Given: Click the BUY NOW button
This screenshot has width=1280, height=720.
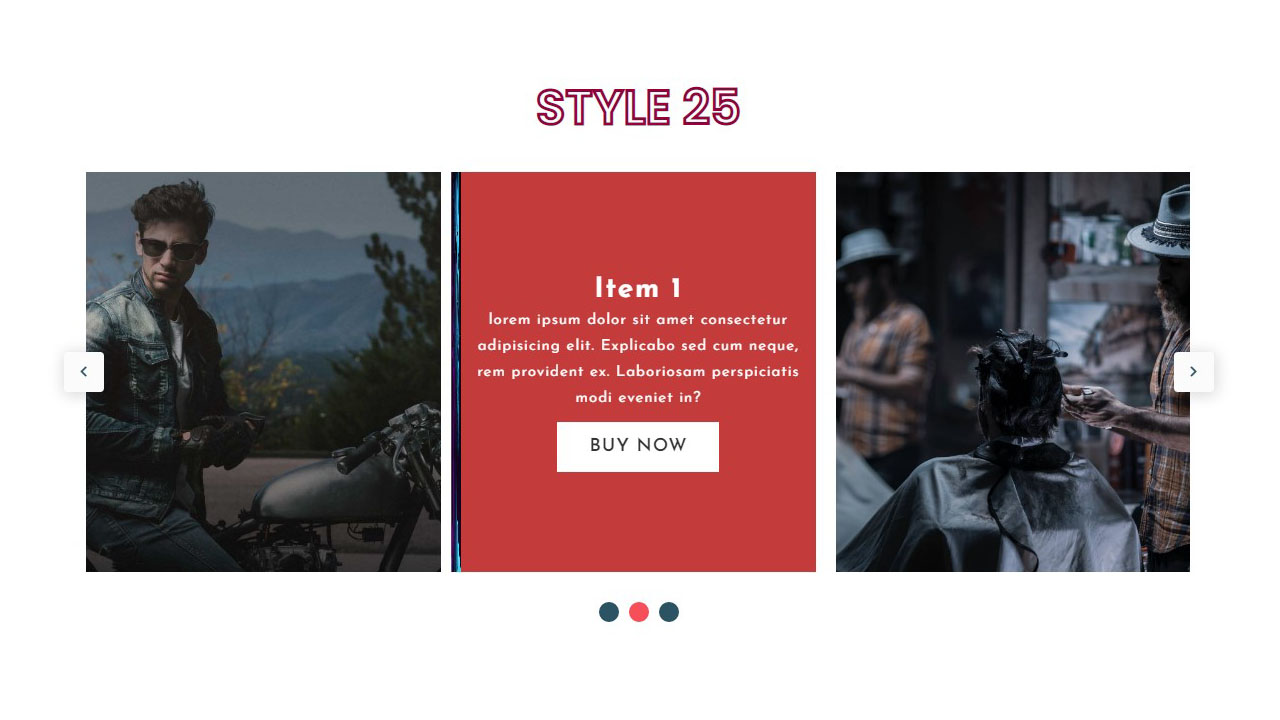Looking at the screenshot, I should 638,447.
